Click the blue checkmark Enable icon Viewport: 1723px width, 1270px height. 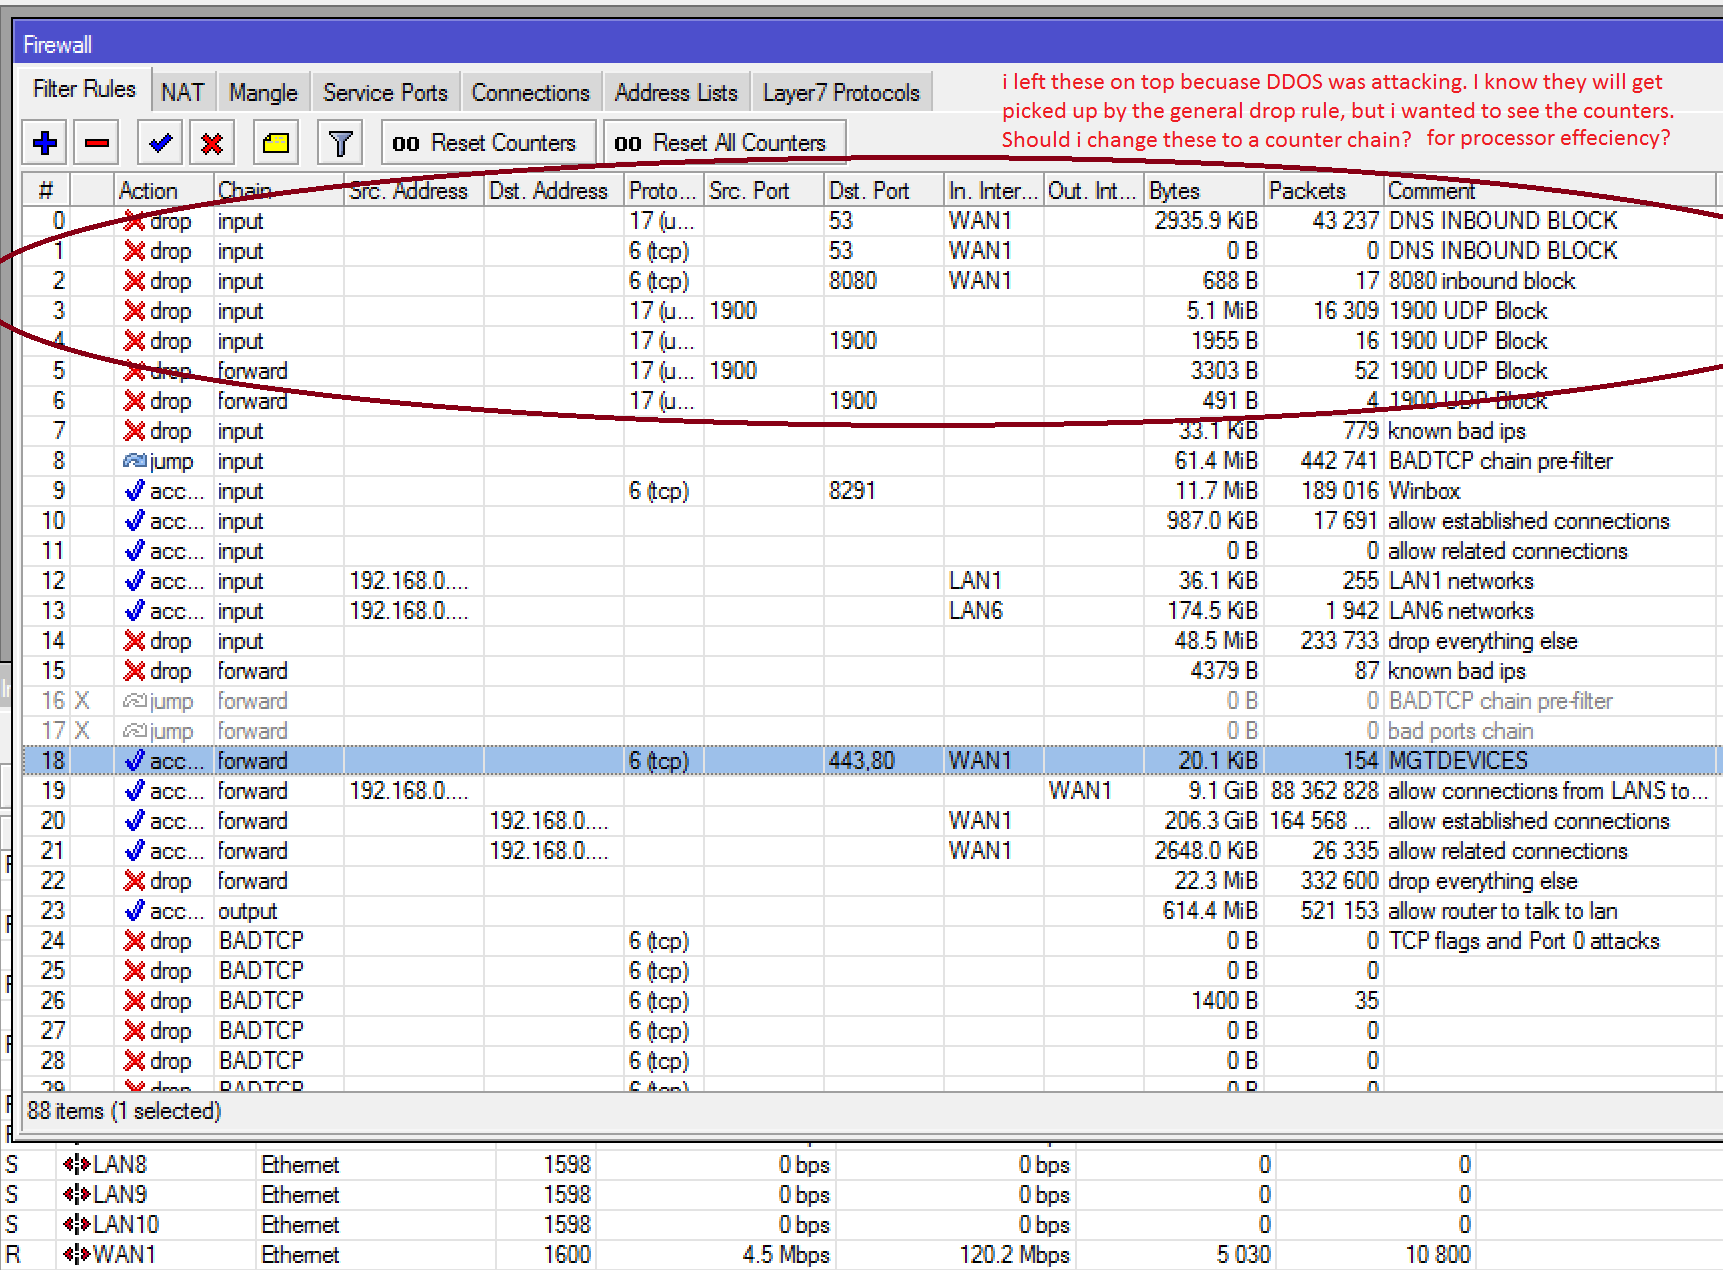pos(160,143)
